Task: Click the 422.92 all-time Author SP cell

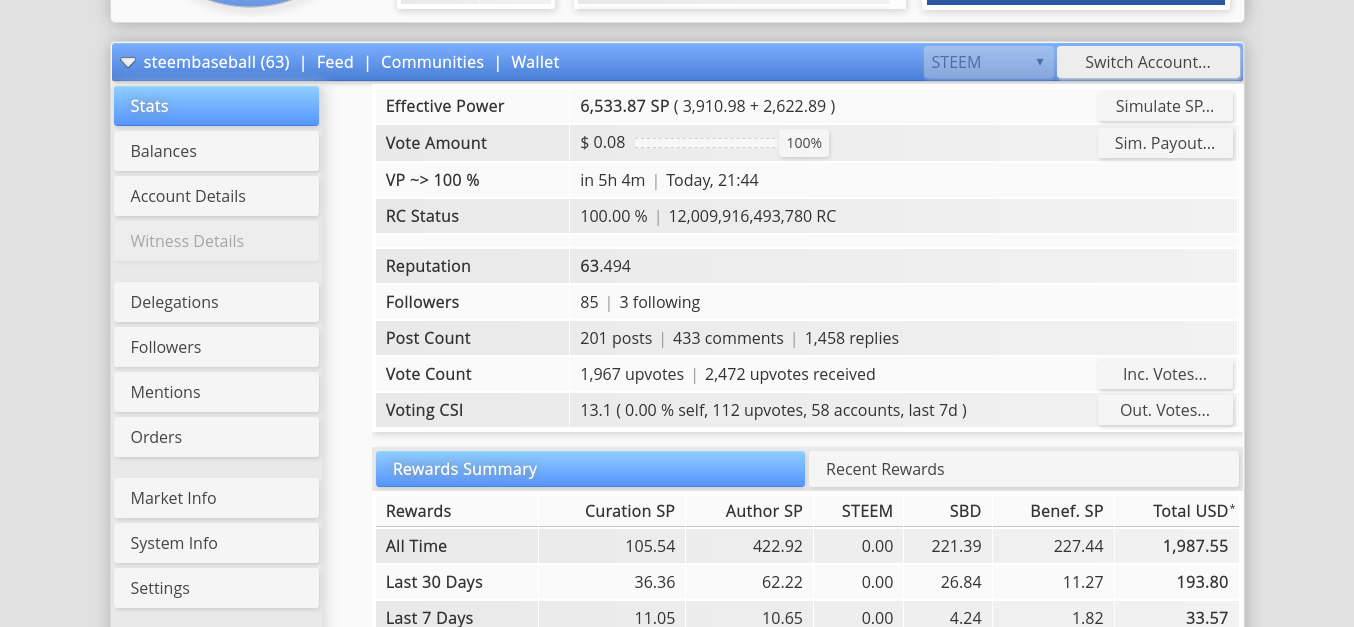Action: point(778,546)
